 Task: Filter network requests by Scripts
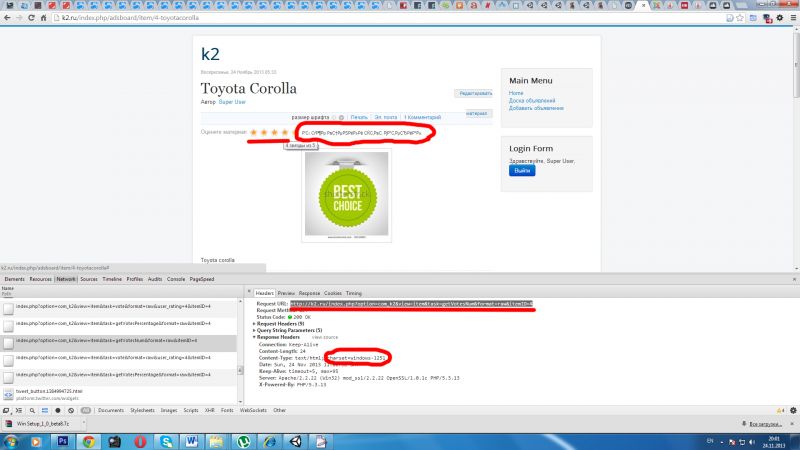191,410
